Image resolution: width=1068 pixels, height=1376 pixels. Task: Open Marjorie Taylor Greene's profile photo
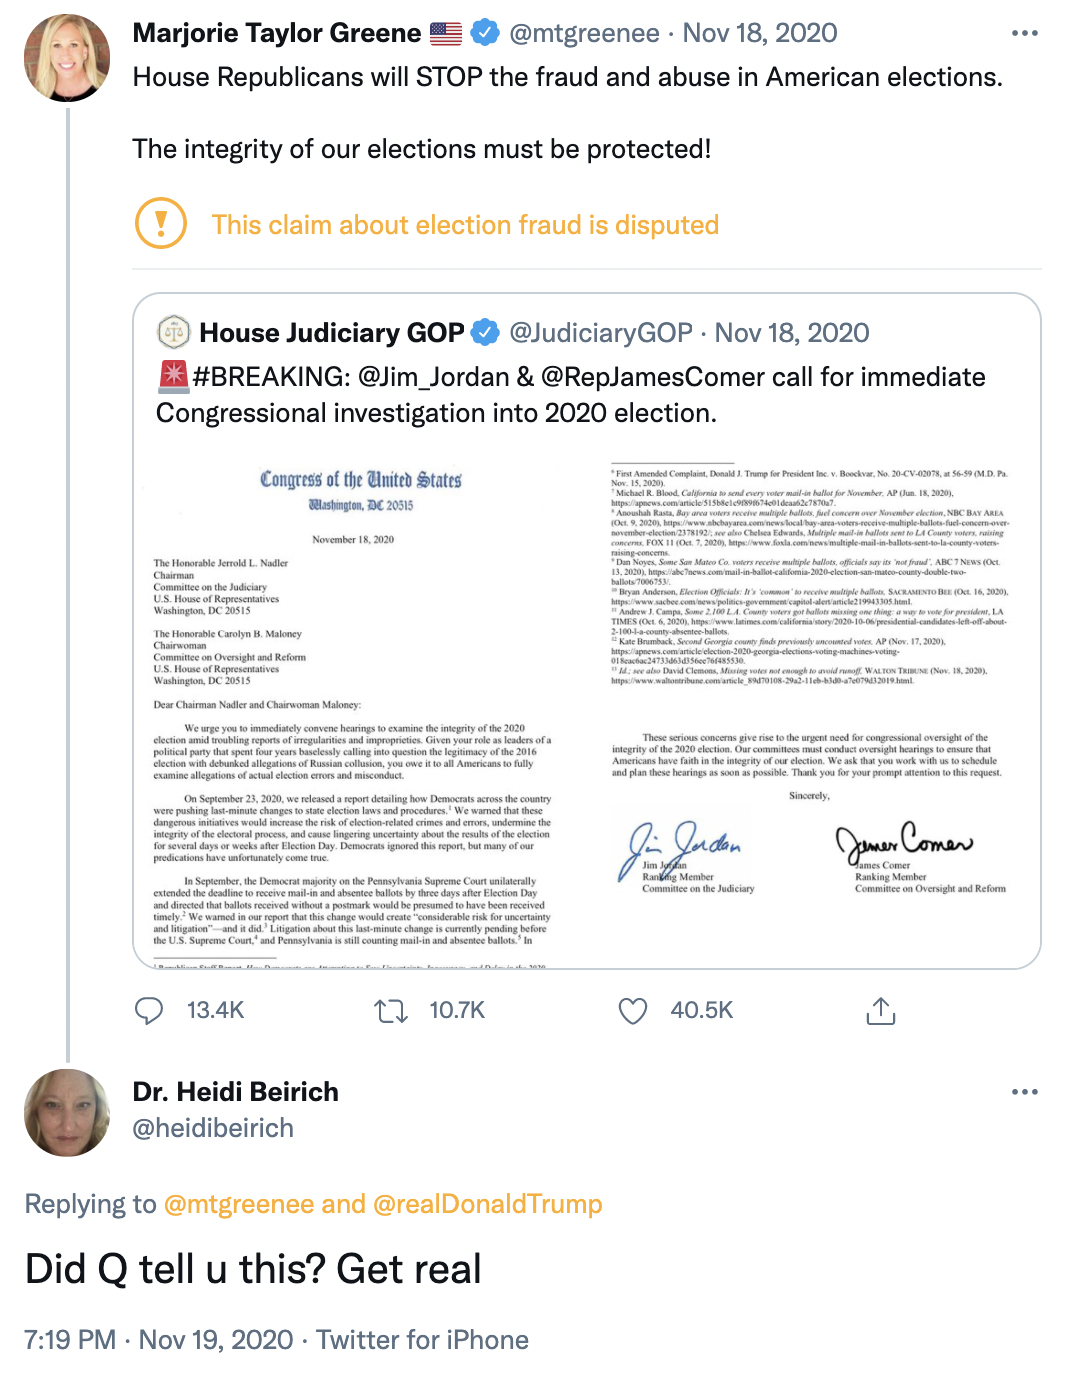[x=67, y=58]
